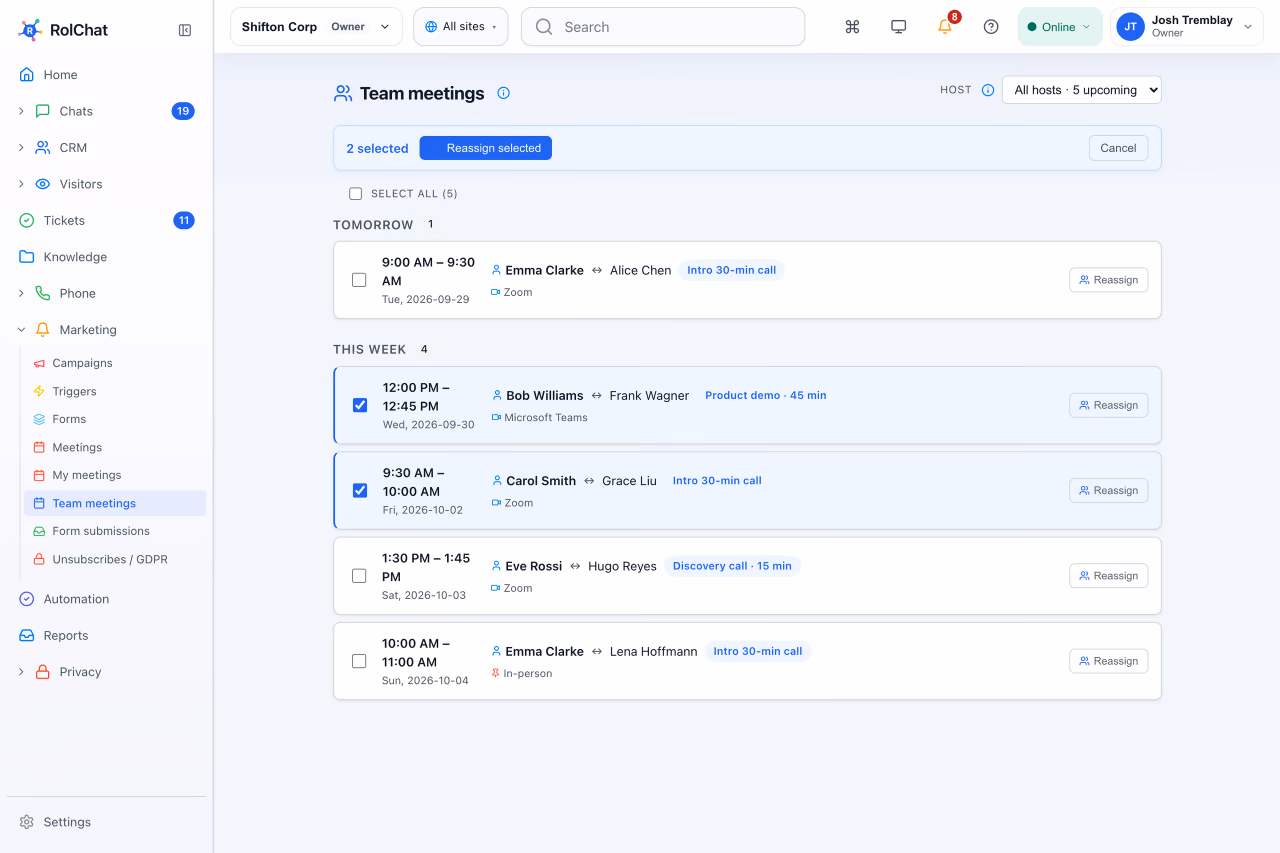Click the monitor display icon
The image size is (1280, 853).
coord(898,27)
